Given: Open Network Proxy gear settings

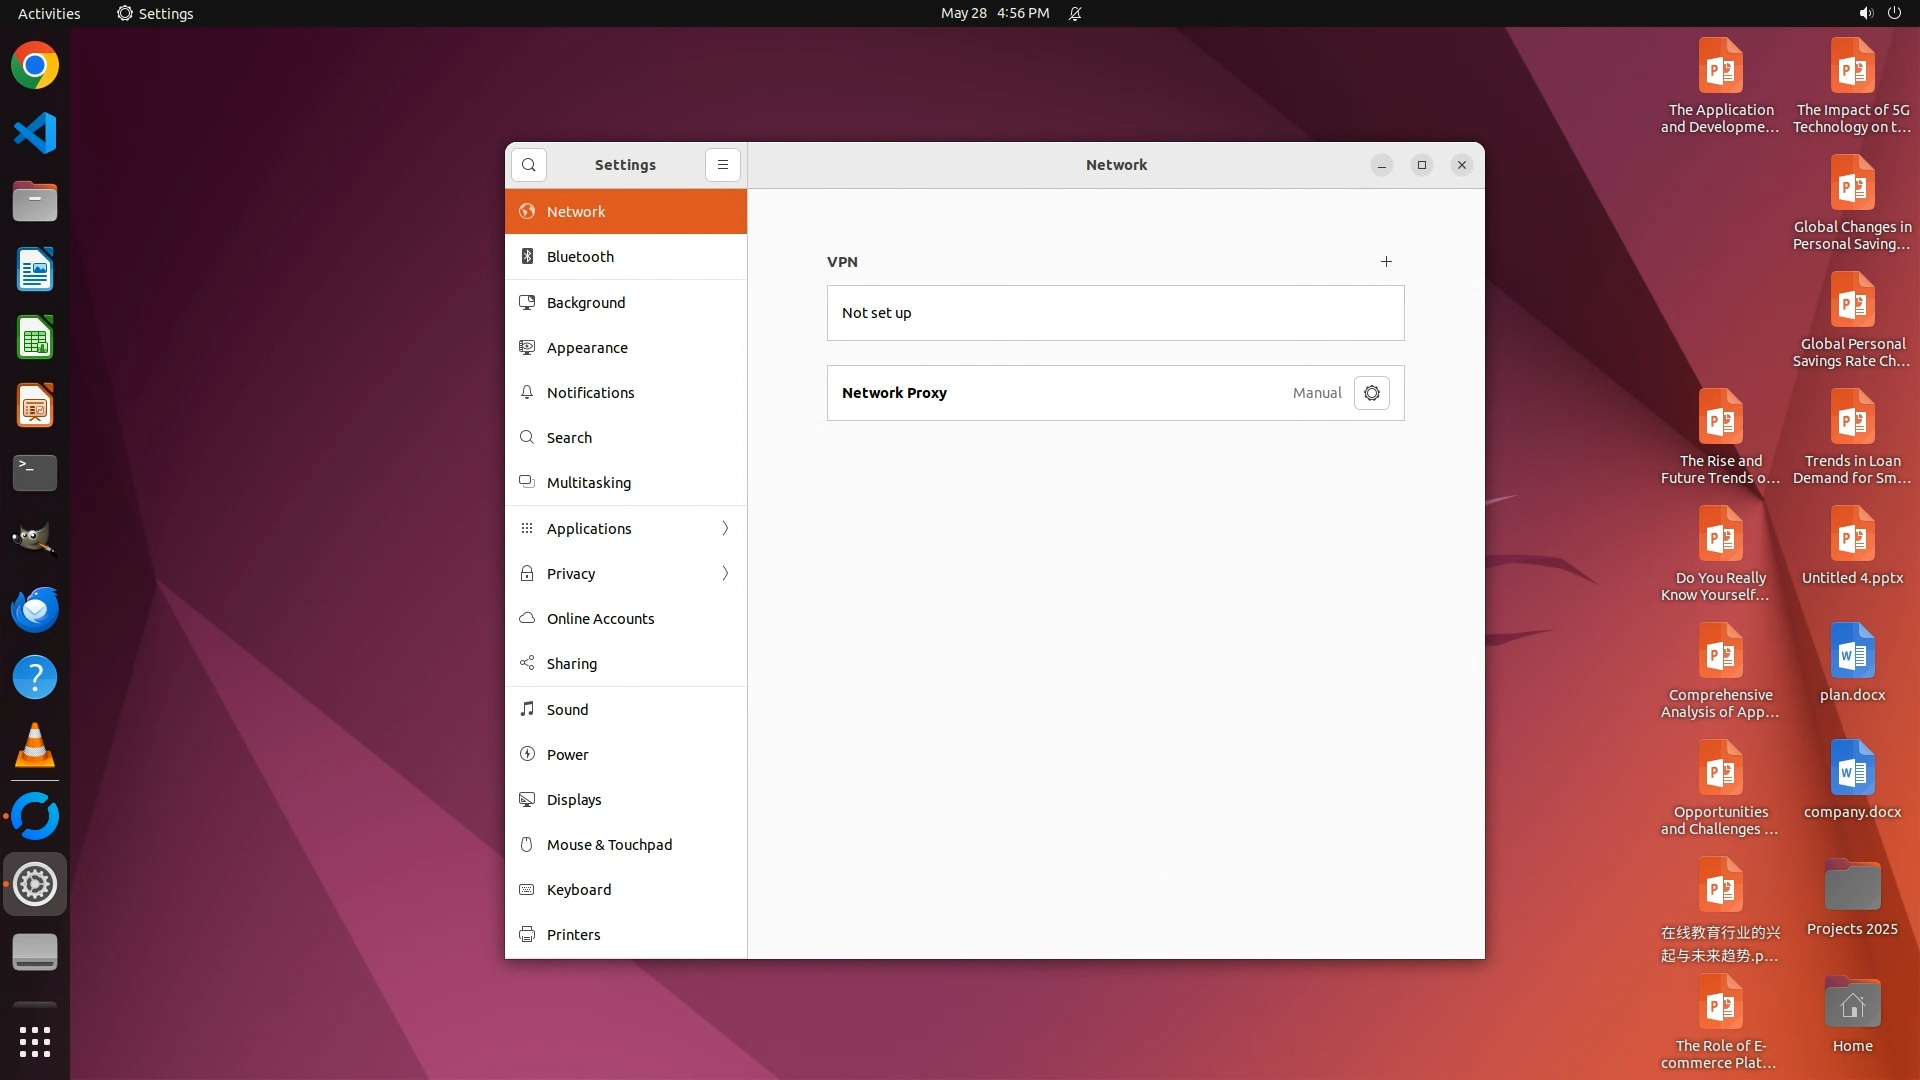Looking at the screenshot, I should pyautogui.click(x=1372, y=393).
